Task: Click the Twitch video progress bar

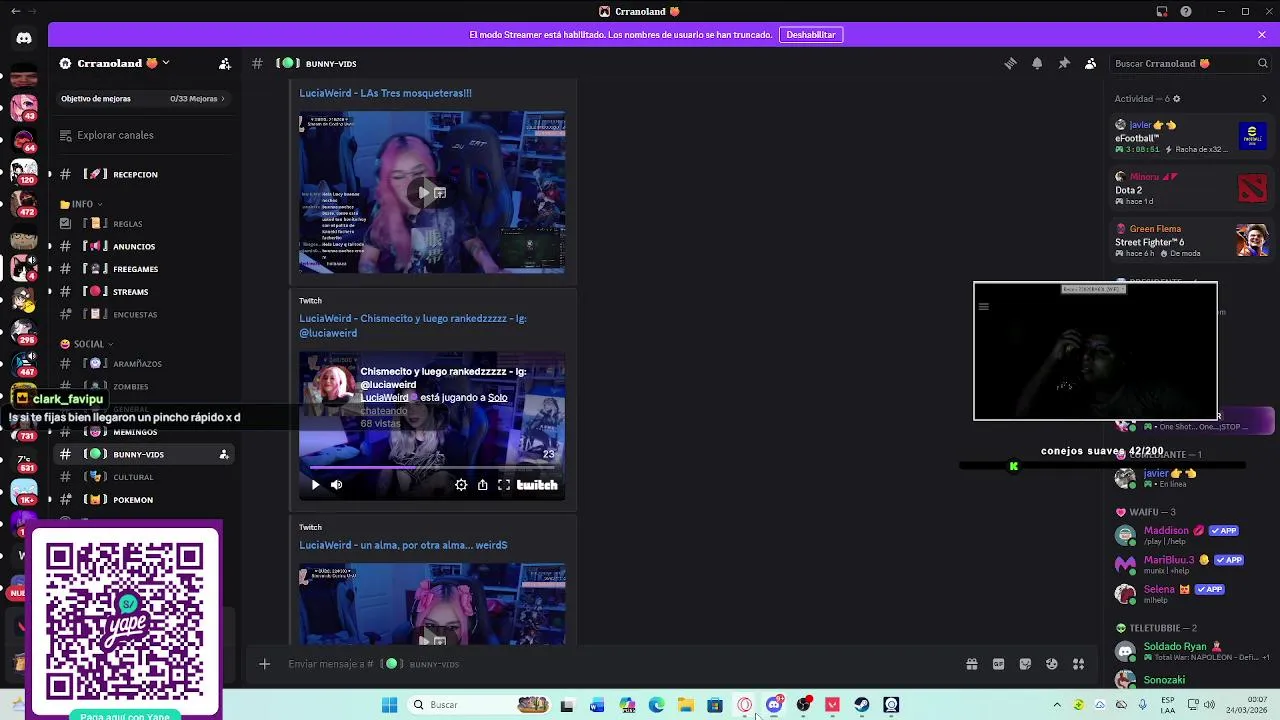Action: (432, 467)
